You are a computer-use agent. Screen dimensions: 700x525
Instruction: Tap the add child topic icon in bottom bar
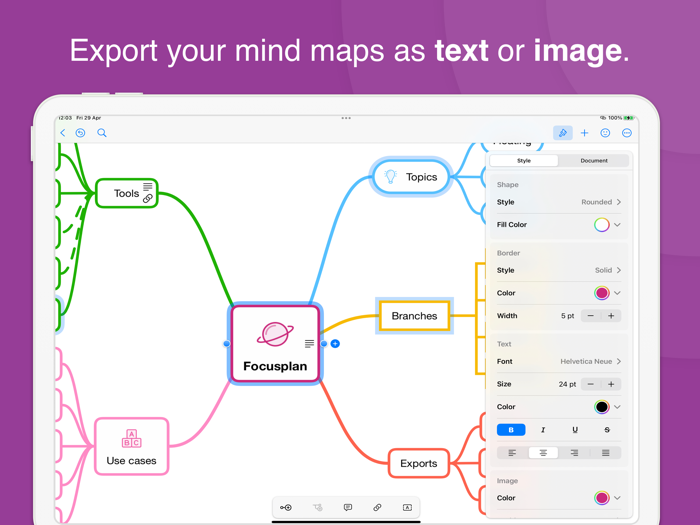coord(286,507)
